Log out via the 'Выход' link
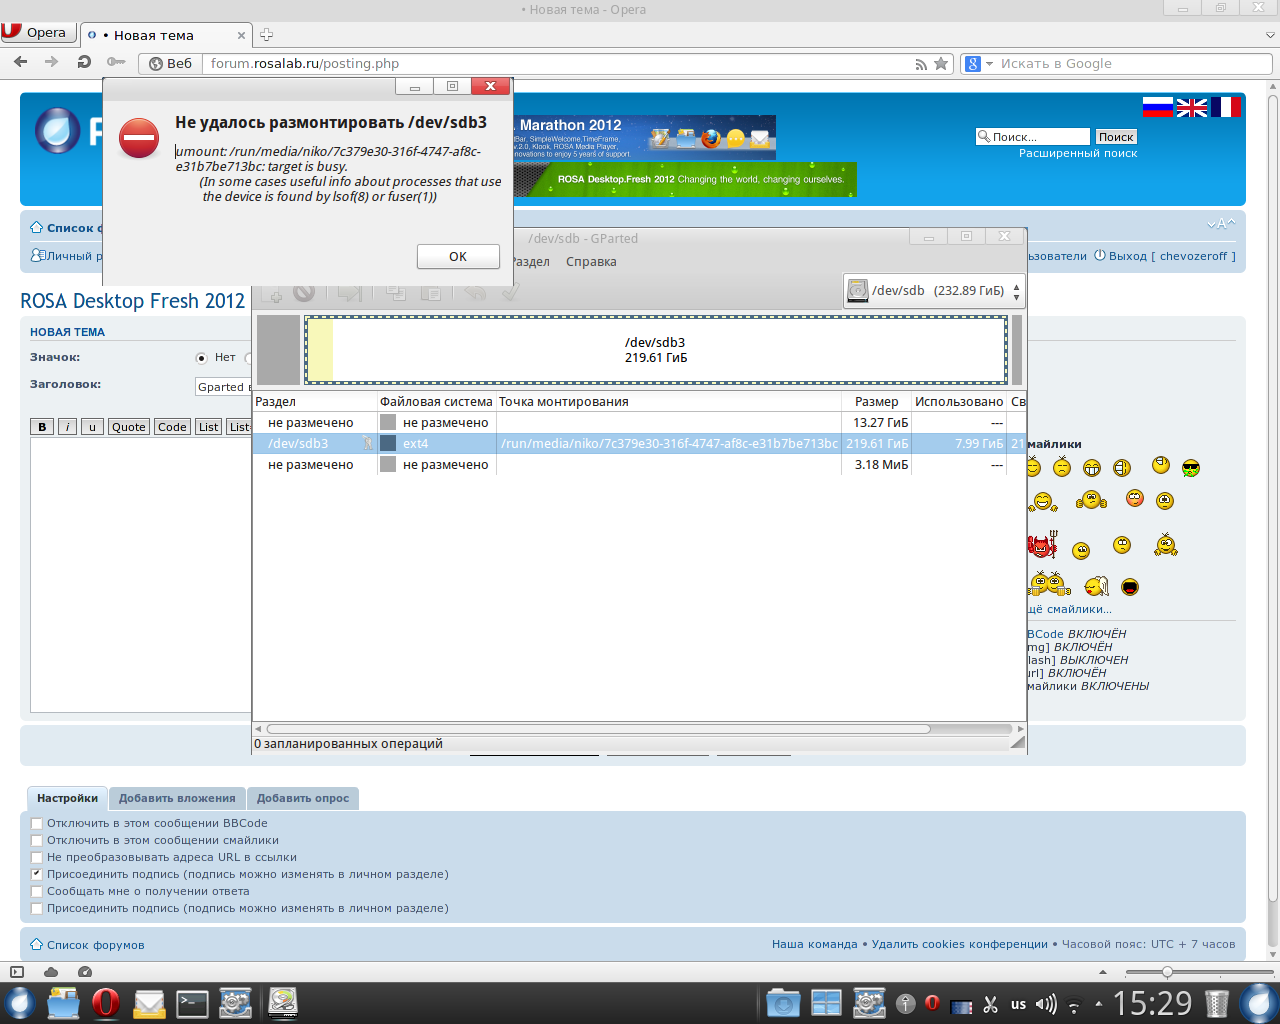The height and width of the screenshot is (1024, 1280). 1127,256
